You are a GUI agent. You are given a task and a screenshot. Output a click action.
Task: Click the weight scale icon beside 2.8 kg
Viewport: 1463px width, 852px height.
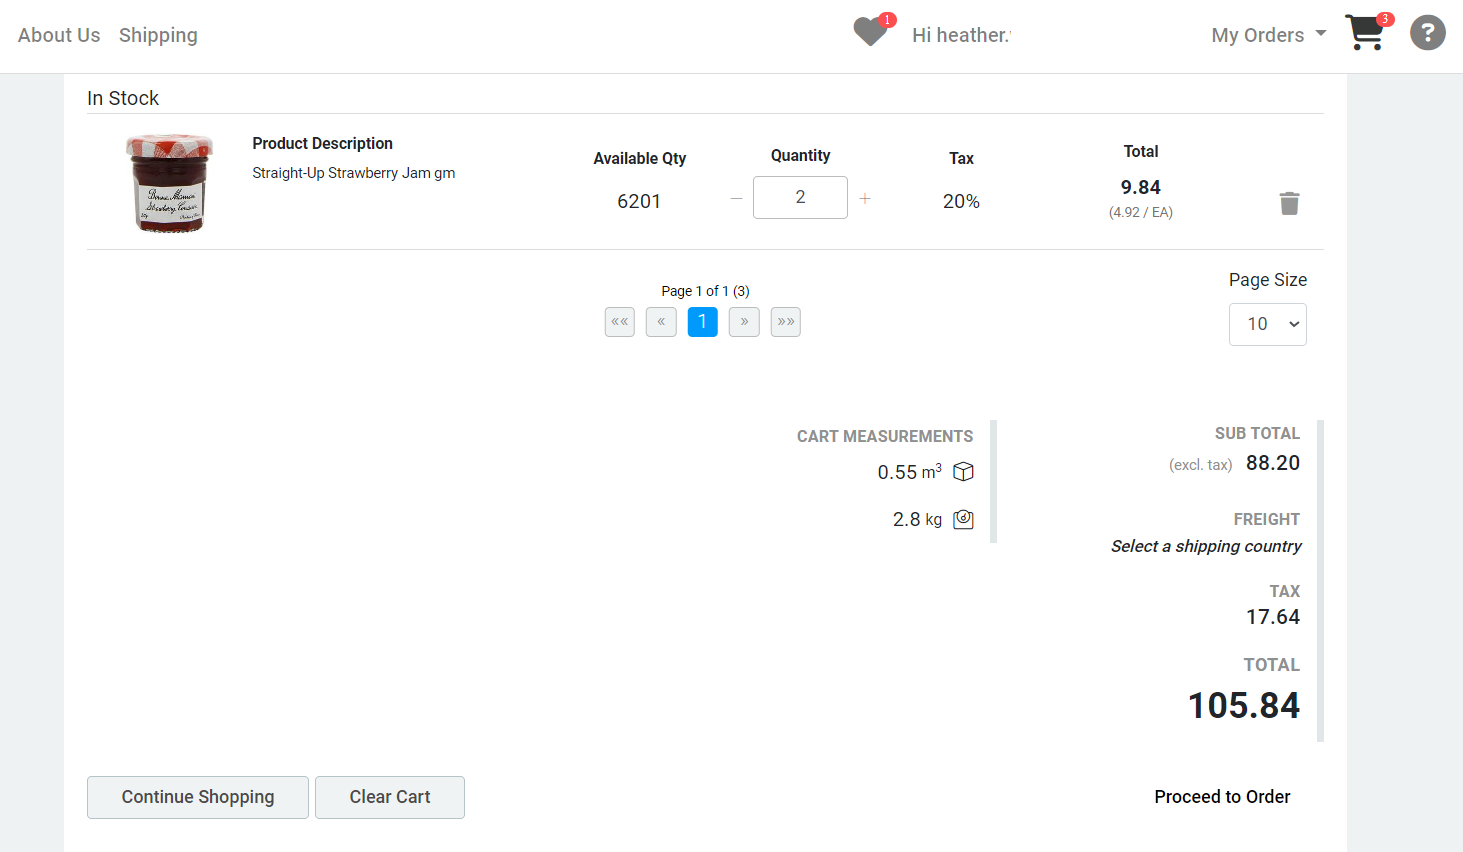coord(962,519)
